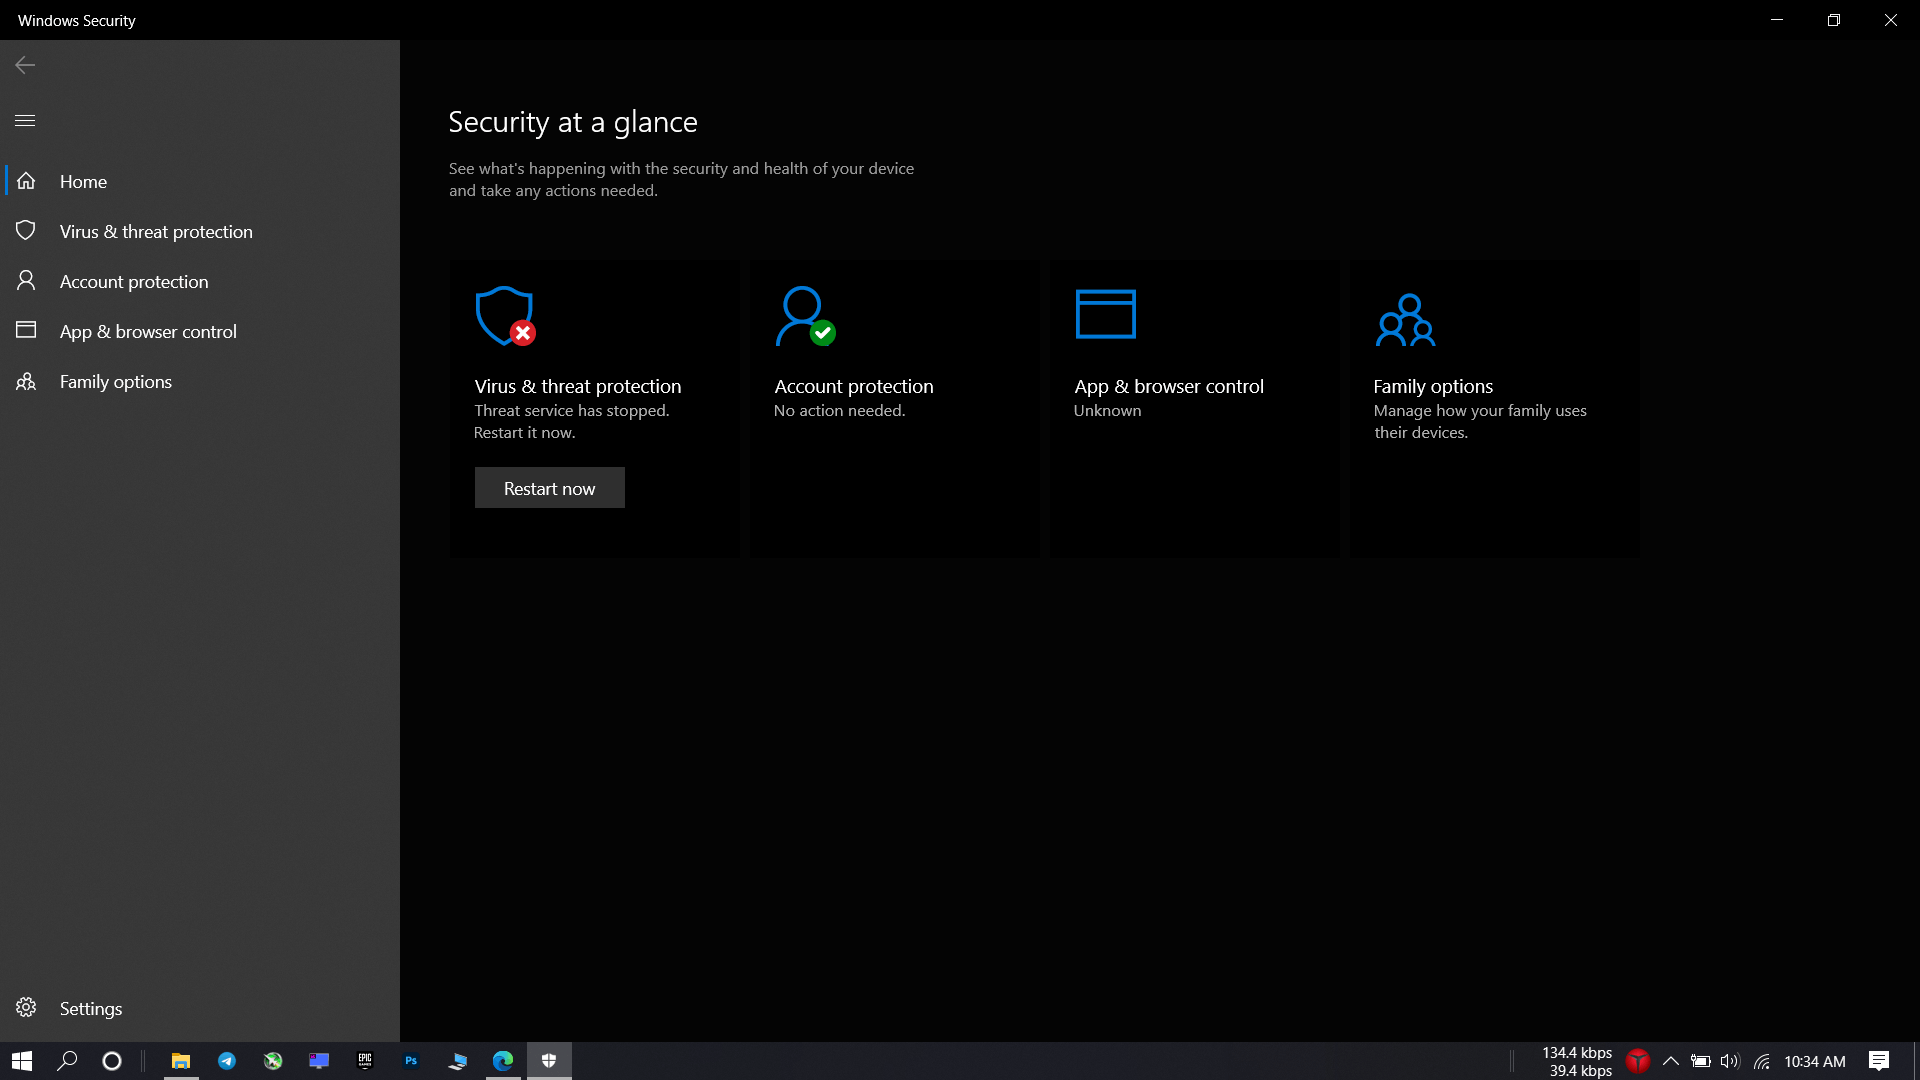Viewport: 1920px width, 1080px height.
Task: Toggle the hamburger navigation menu
Action: click(25, 121)
